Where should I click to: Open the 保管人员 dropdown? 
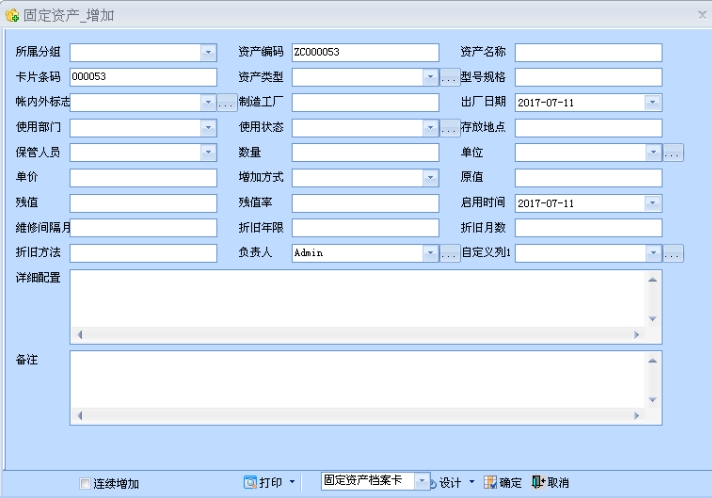tap(208, 153)
